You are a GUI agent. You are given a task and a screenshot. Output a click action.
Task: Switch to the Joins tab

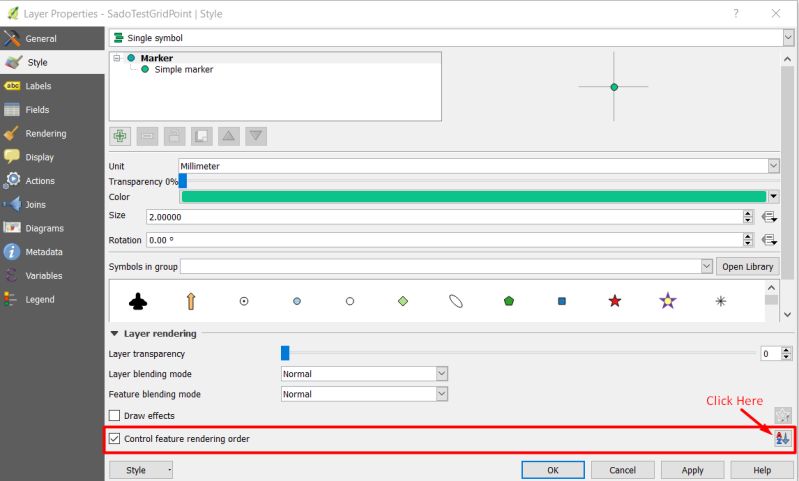52,204
